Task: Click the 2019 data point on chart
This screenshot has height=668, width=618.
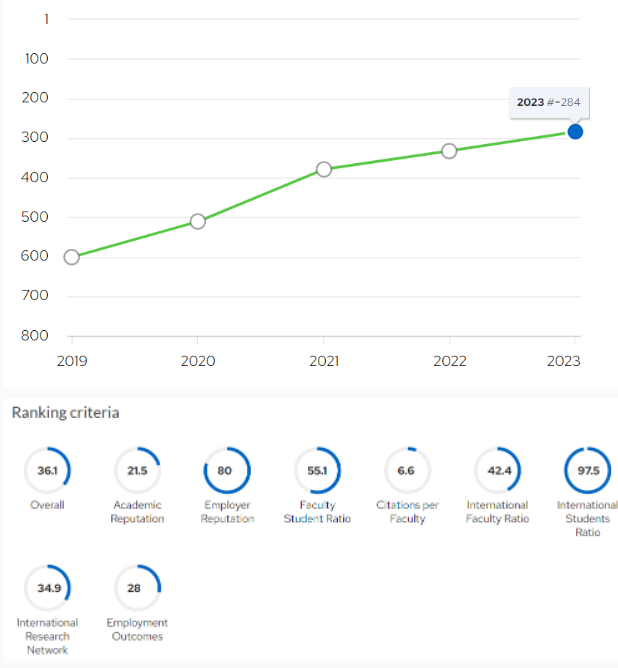Action: pos(72,257)
